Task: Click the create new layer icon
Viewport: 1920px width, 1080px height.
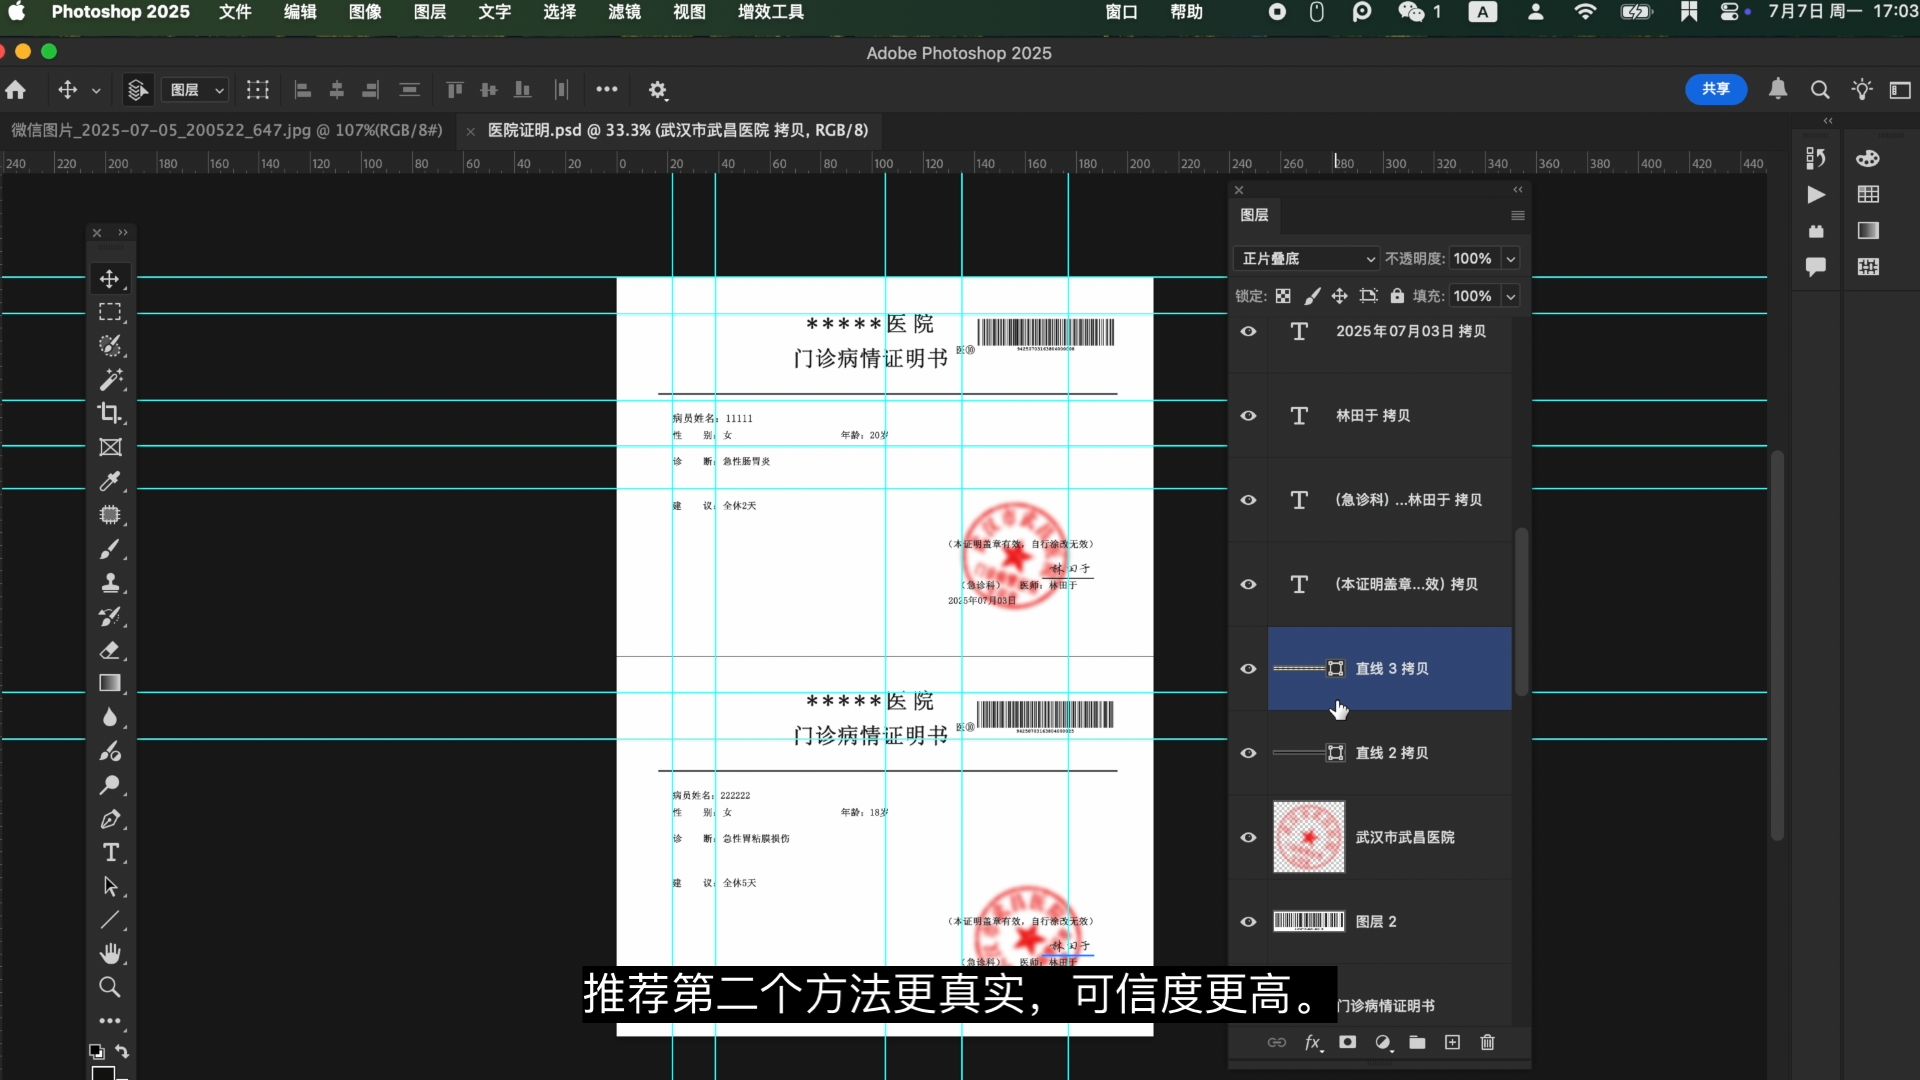Action: 1453,1042
